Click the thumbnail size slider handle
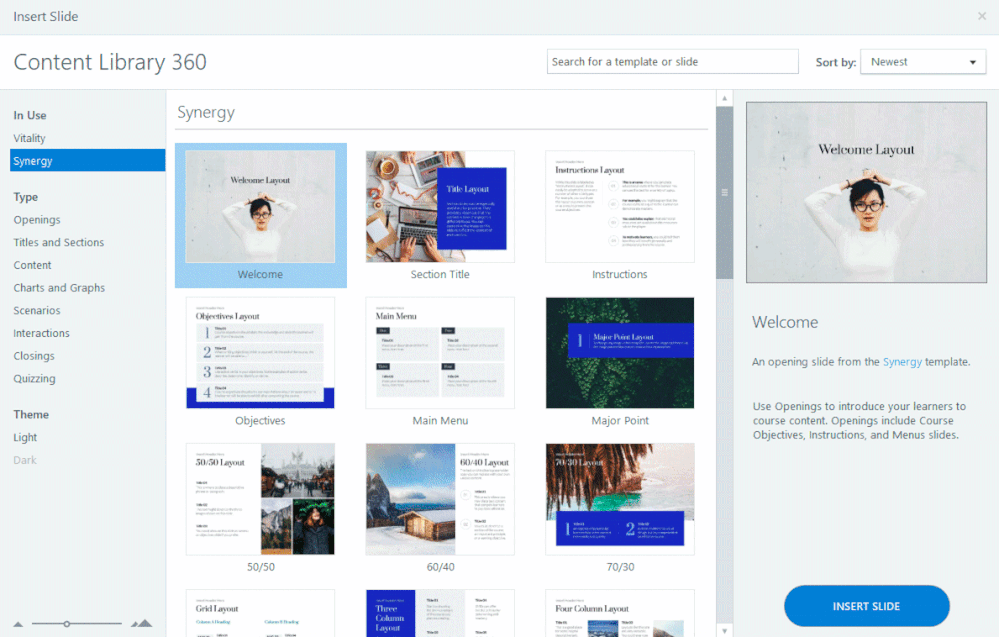The height and width of the screenshot is (637, 999). point(66,624)
